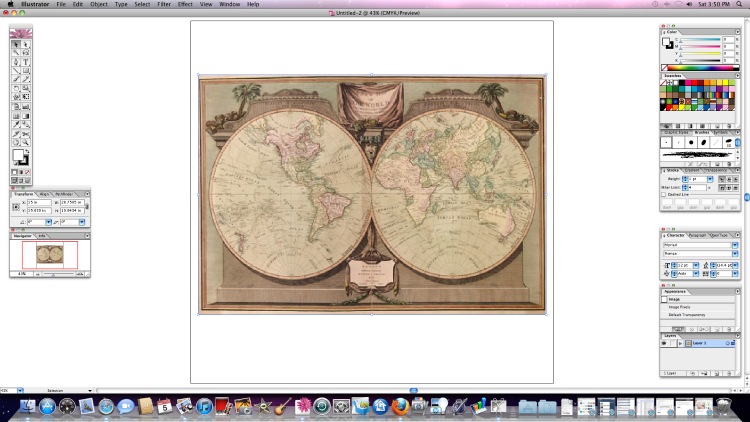
Task: Choose miter join in Stroke panel
Action: pyautogui.click(x=722, y=188)
